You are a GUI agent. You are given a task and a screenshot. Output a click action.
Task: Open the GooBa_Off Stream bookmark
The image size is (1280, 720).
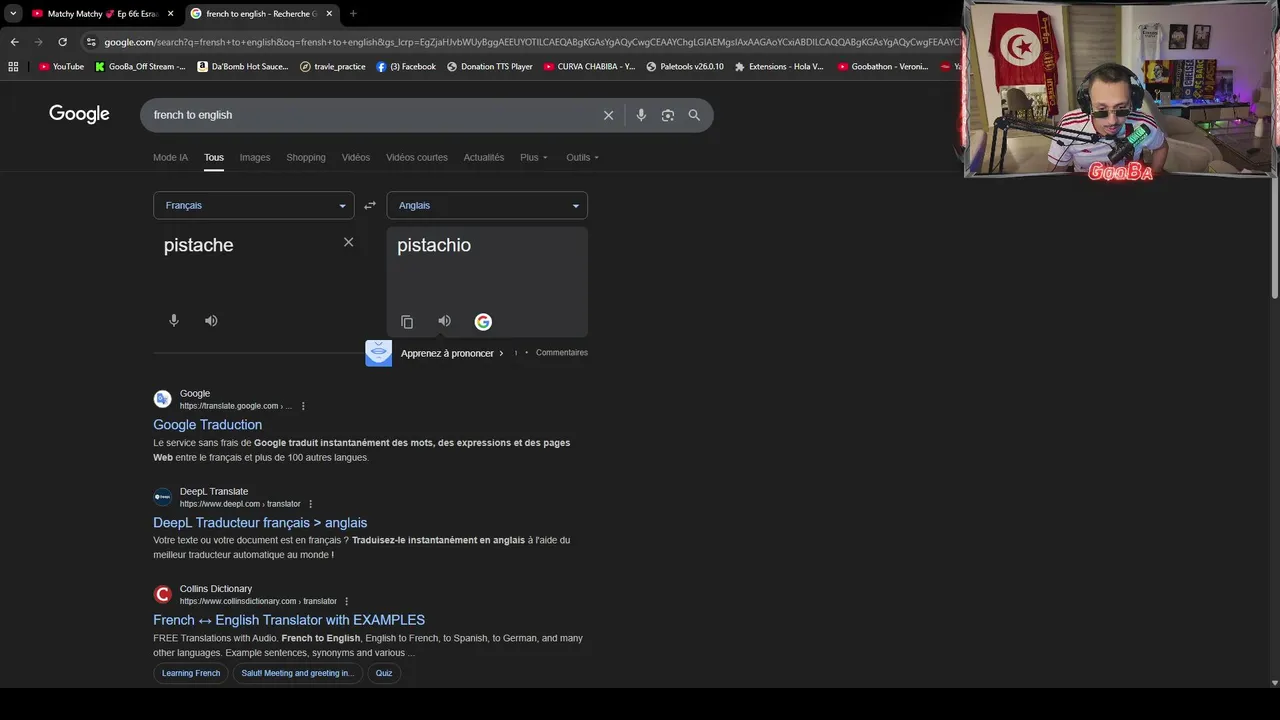tap(140, 67)
